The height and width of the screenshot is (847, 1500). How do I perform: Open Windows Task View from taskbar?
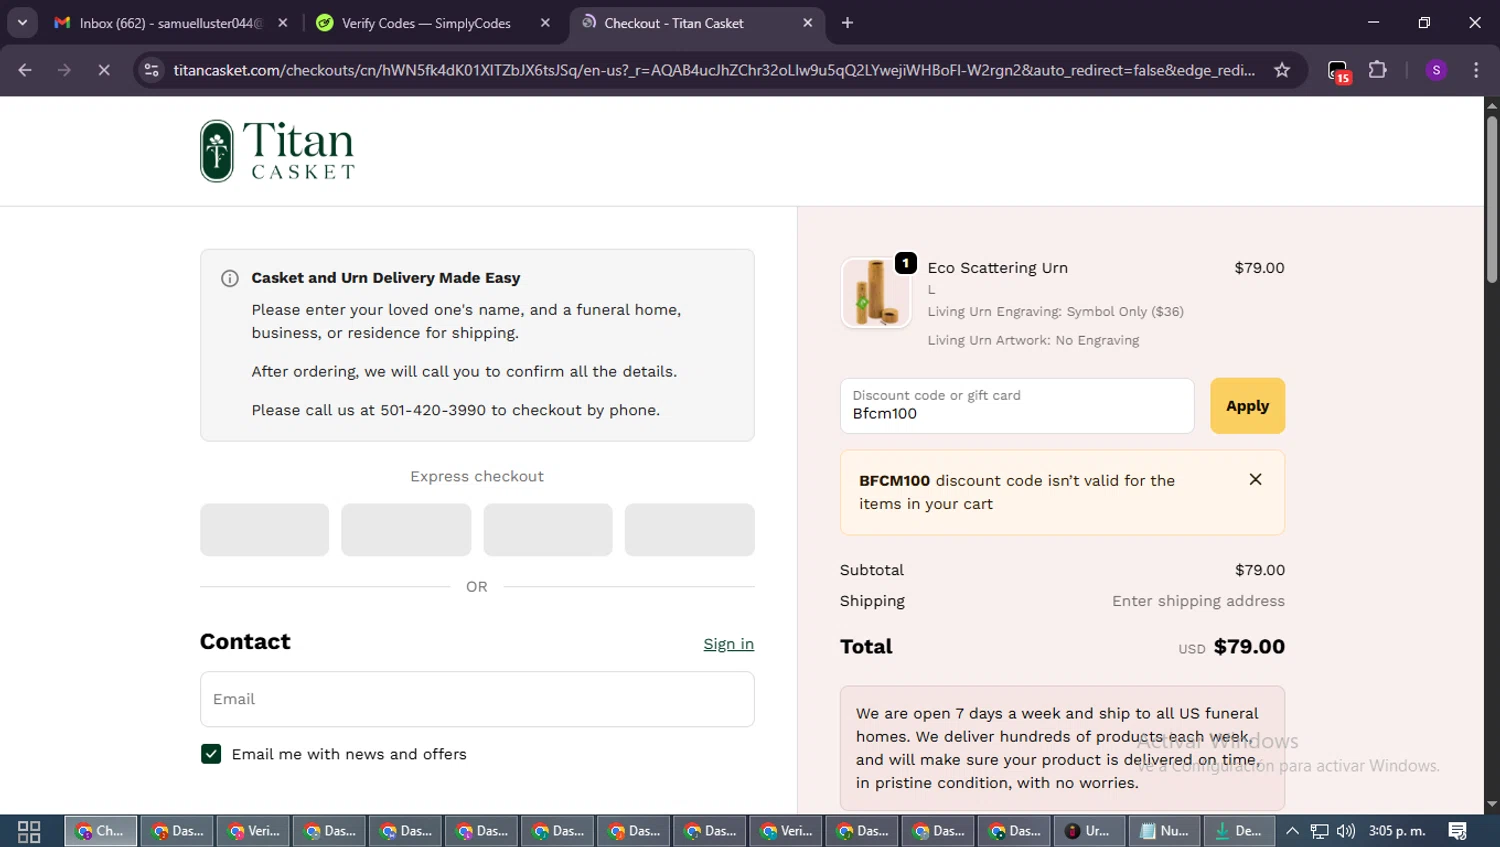(29, 831)
